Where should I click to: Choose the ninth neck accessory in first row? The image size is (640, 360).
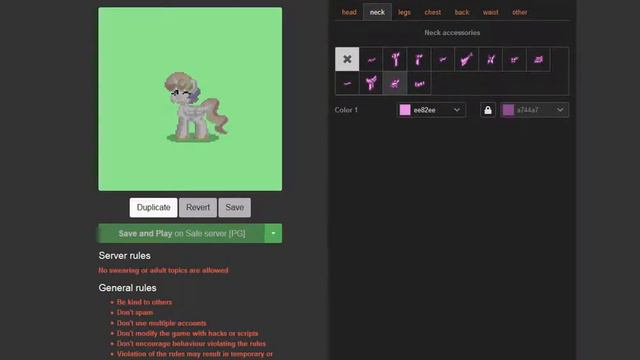[x=538, y=59]
